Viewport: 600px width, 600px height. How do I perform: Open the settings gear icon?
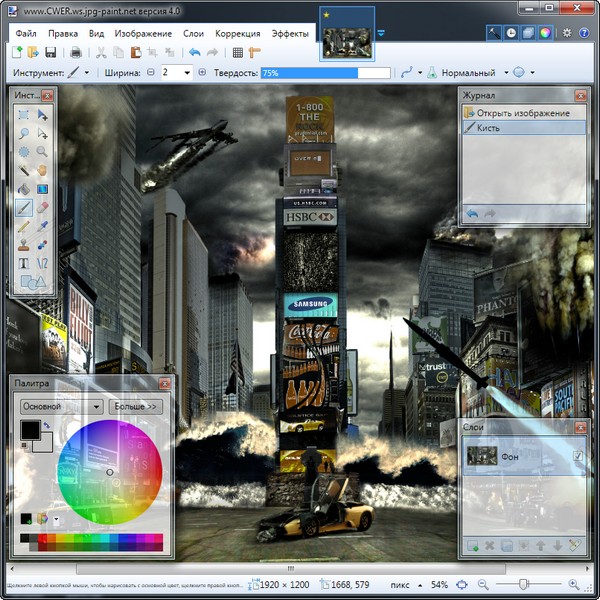567,33
